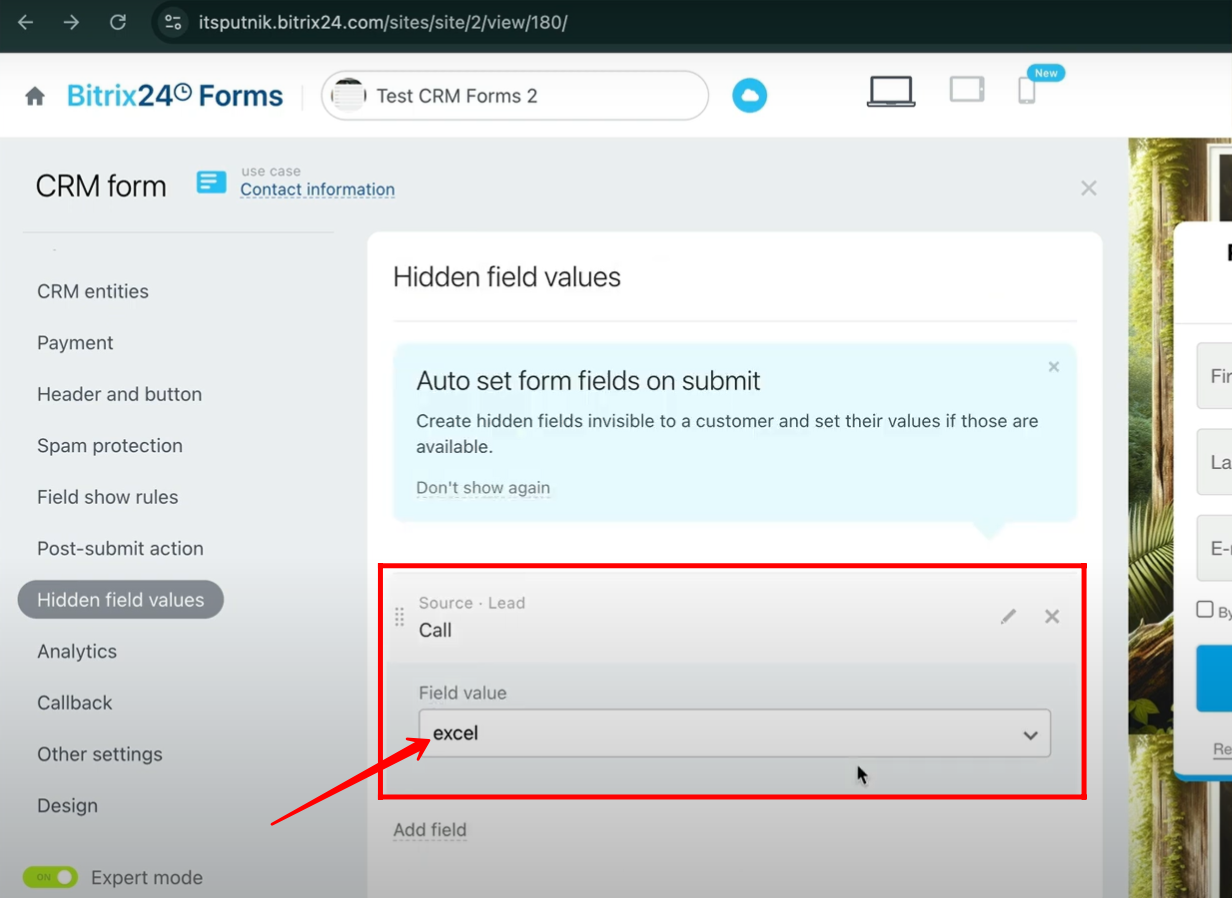Switch to mobile preview icon
Image resolution: width=1232 pixels, height=898 pixels.
pyautogui.click(x=1026, y=90)
